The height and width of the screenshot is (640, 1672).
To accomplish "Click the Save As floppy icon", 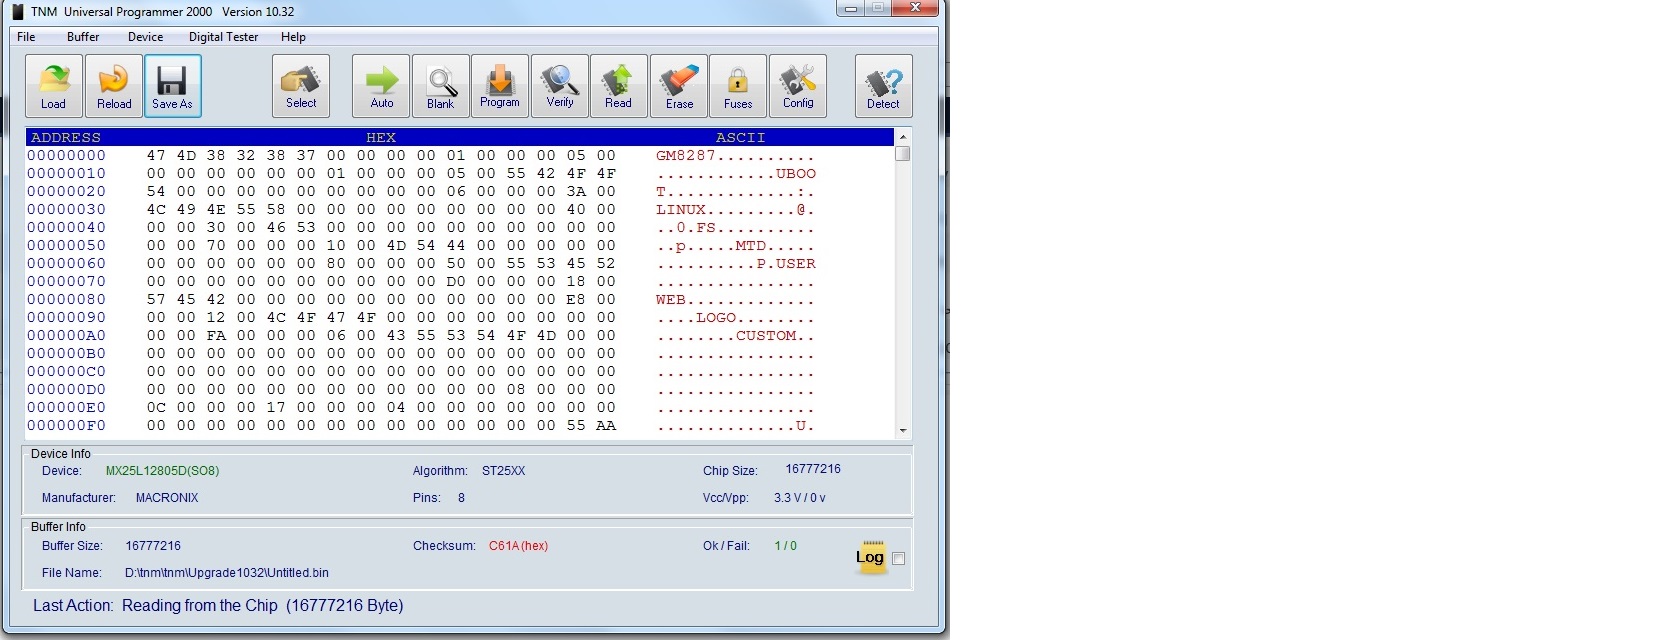I will click(172, 86).
